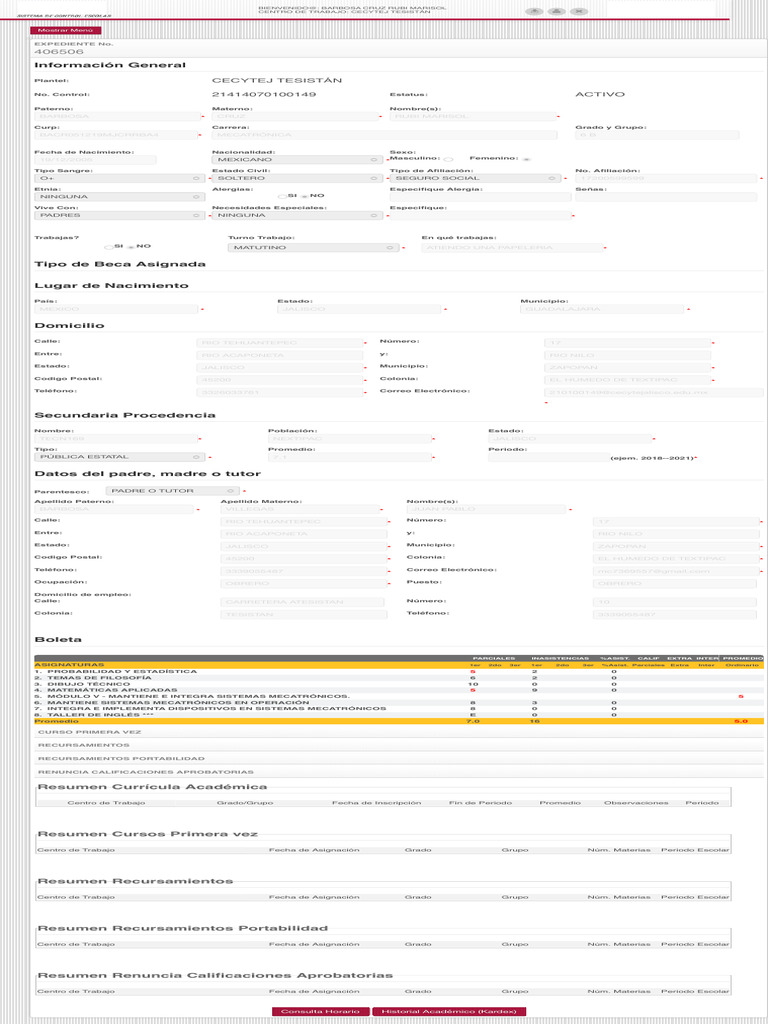768x1024 pixels.
Task: Click the ASIGNATURAS column header
Action: 69,665
